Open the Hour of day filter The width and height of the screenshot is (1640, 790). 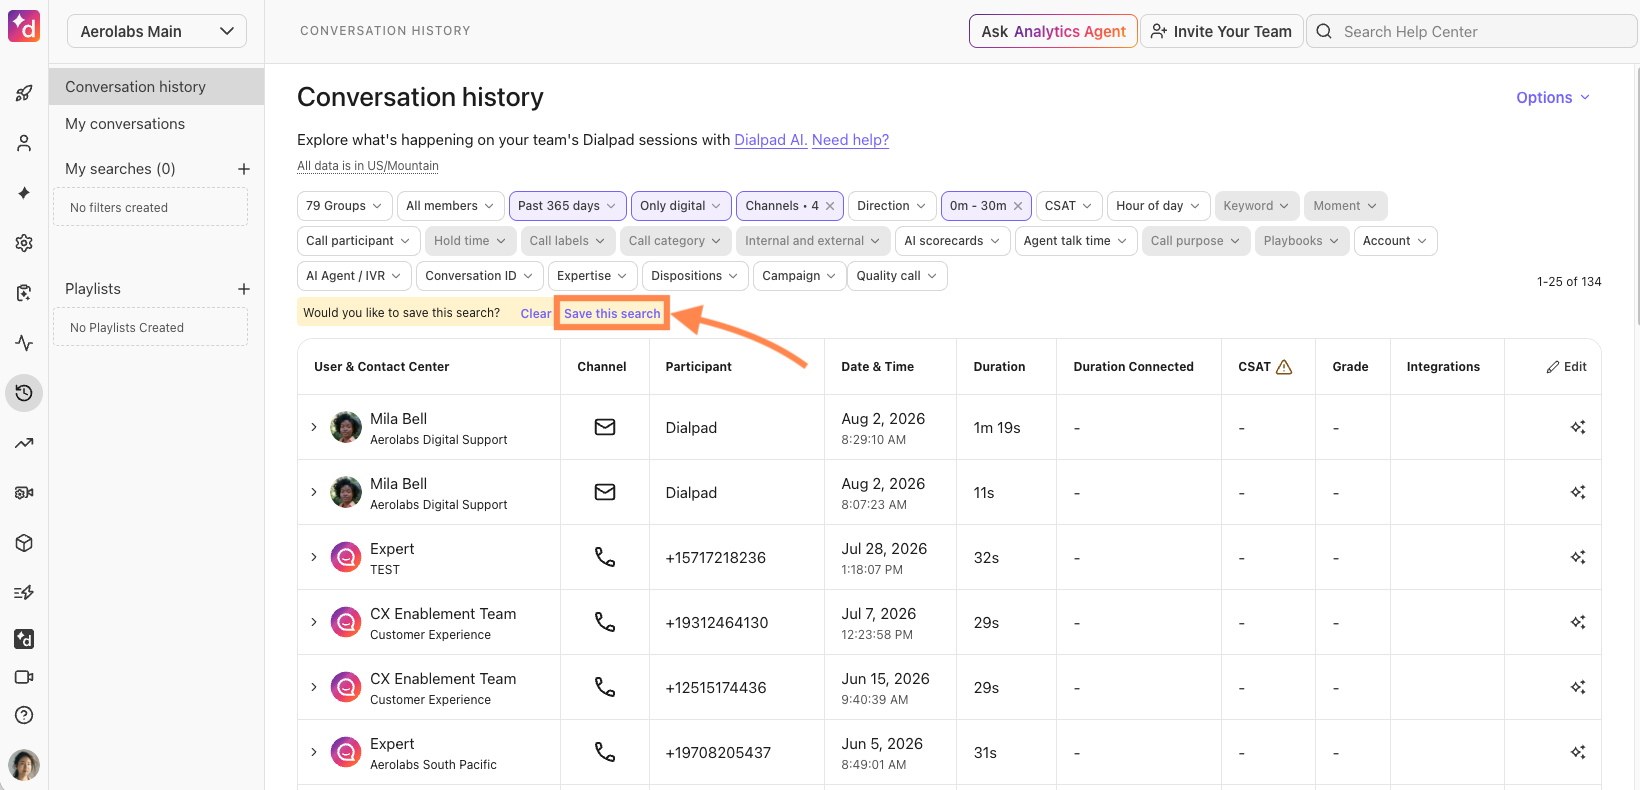coord(1158,206)
